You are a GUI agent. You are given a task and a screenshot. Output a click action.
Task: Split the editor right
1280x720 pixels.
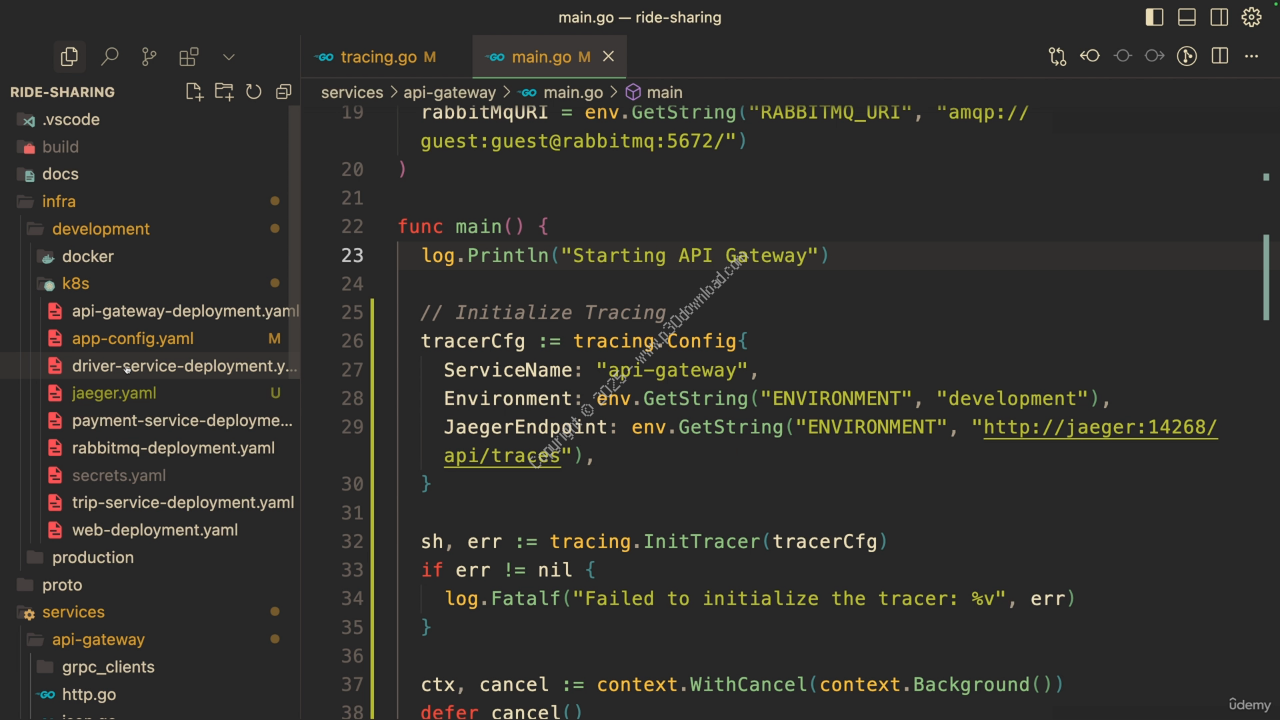pyautogui.click(x=1219, y=57)
